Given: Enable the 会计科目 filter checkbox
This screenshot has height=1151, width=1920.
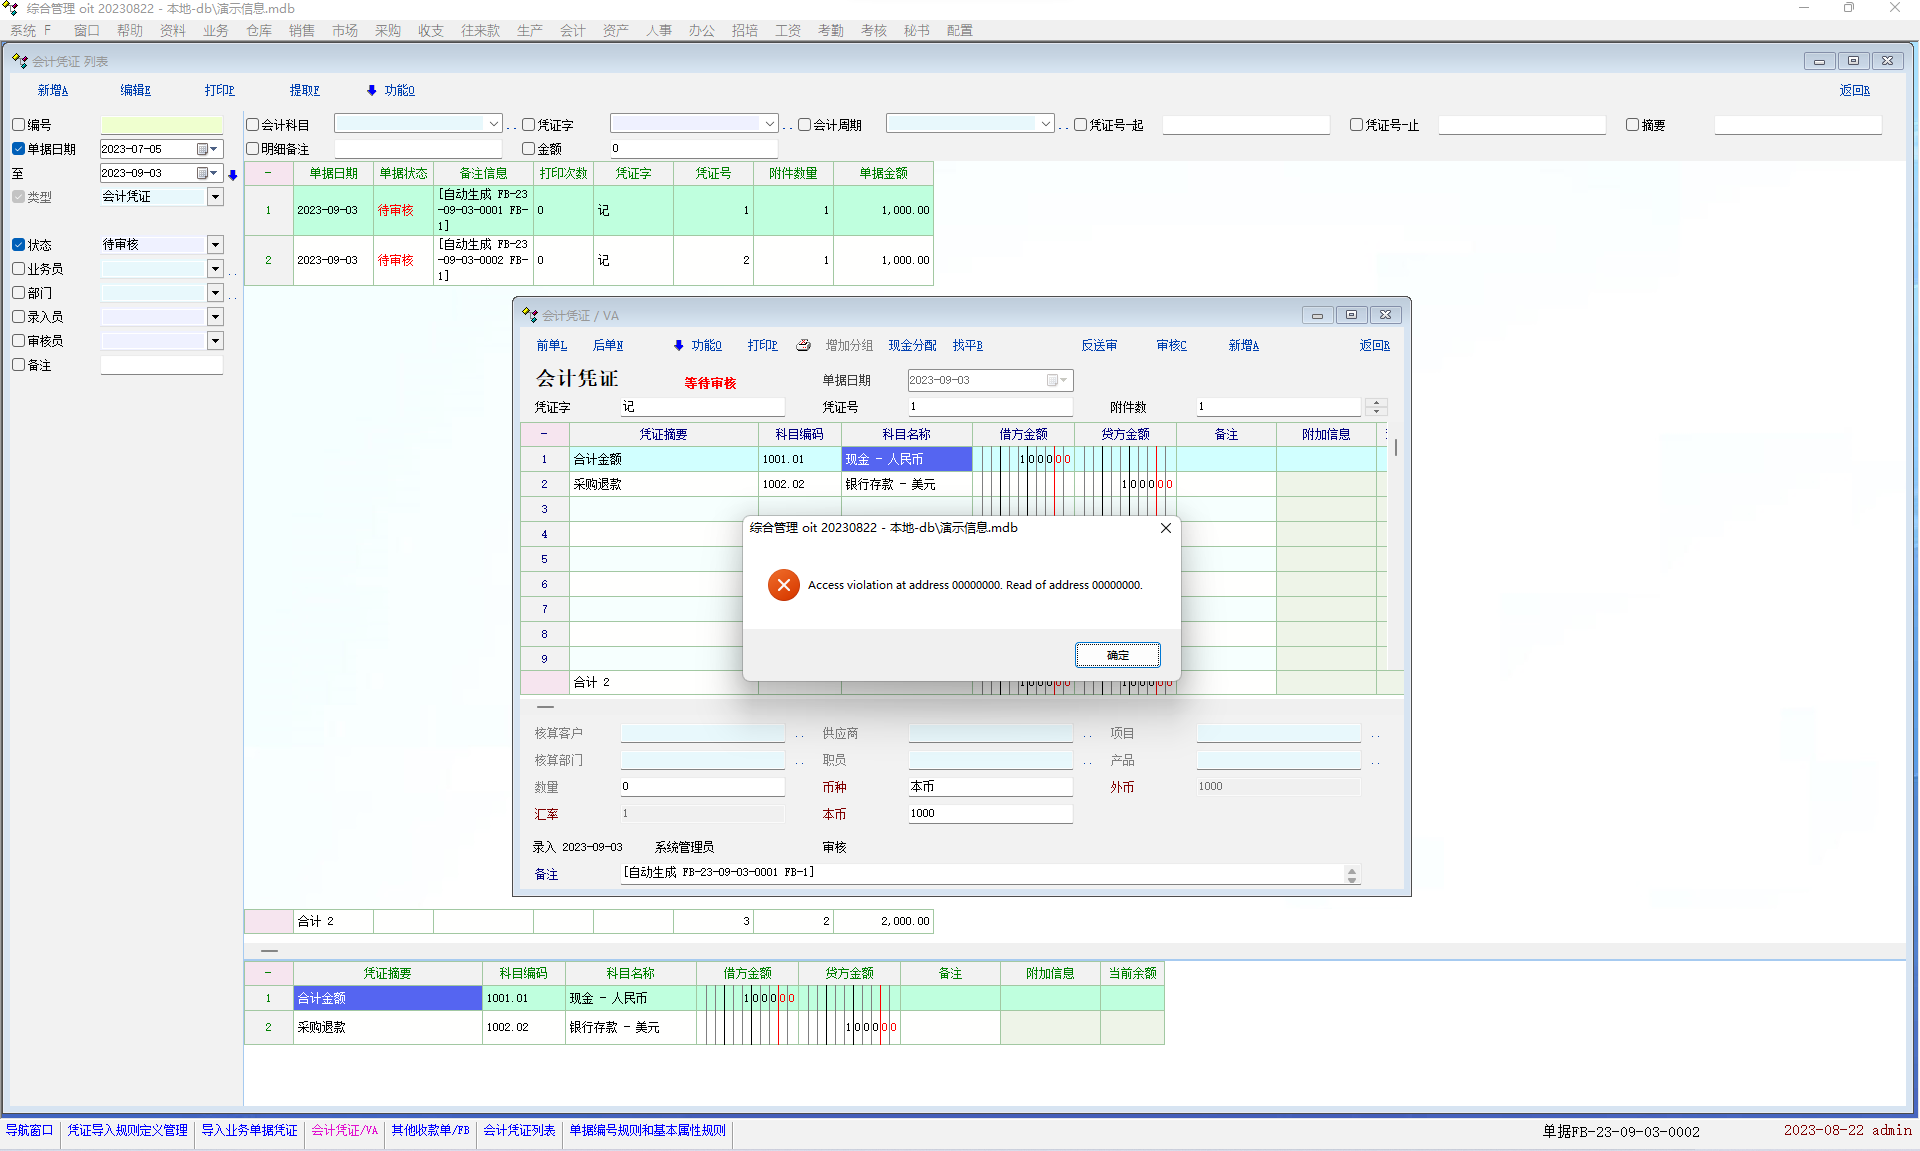Looking at the screenshot, I should pos(253,125).
